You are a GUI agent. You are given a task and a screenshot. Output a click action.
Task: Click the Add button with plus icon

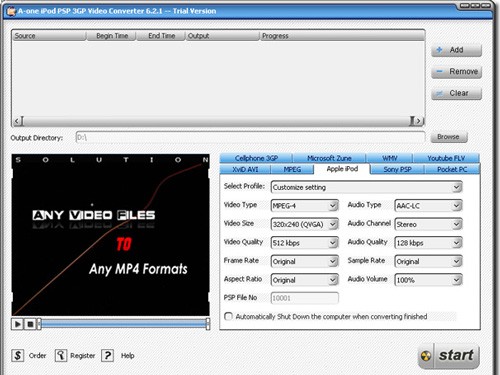(456, 50)
